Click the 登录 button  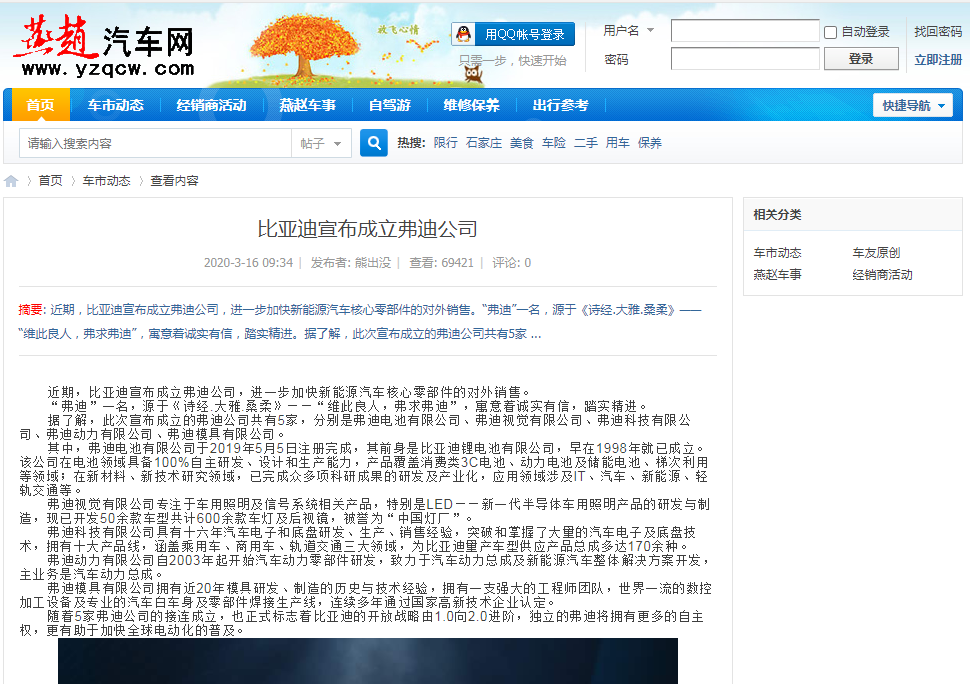click(861, 59)
